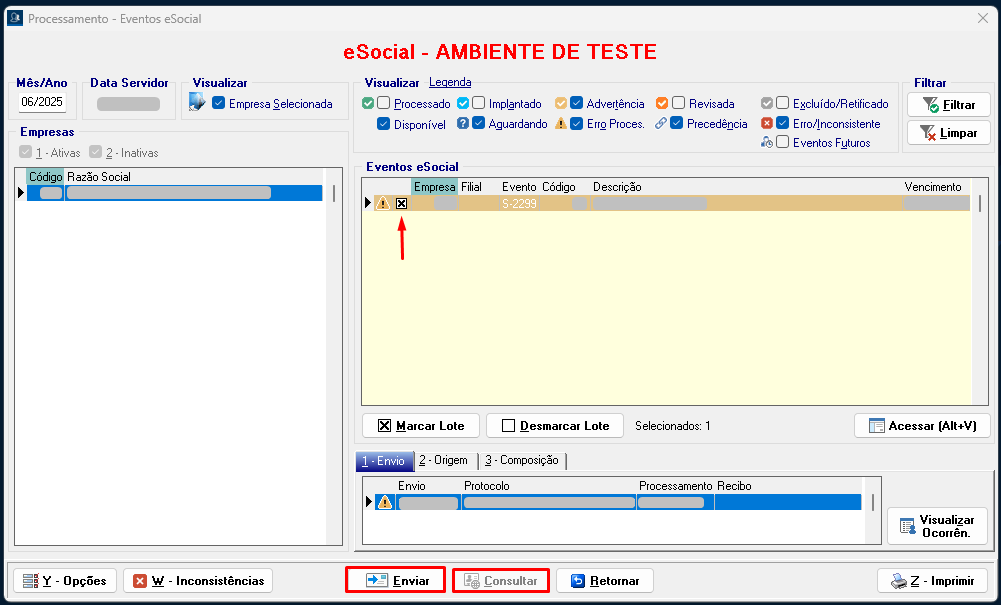Viewport: 1001px width, 605px height.
Task: Click the Erro Proces. warning triangle icon
Action: coord(561,124)
